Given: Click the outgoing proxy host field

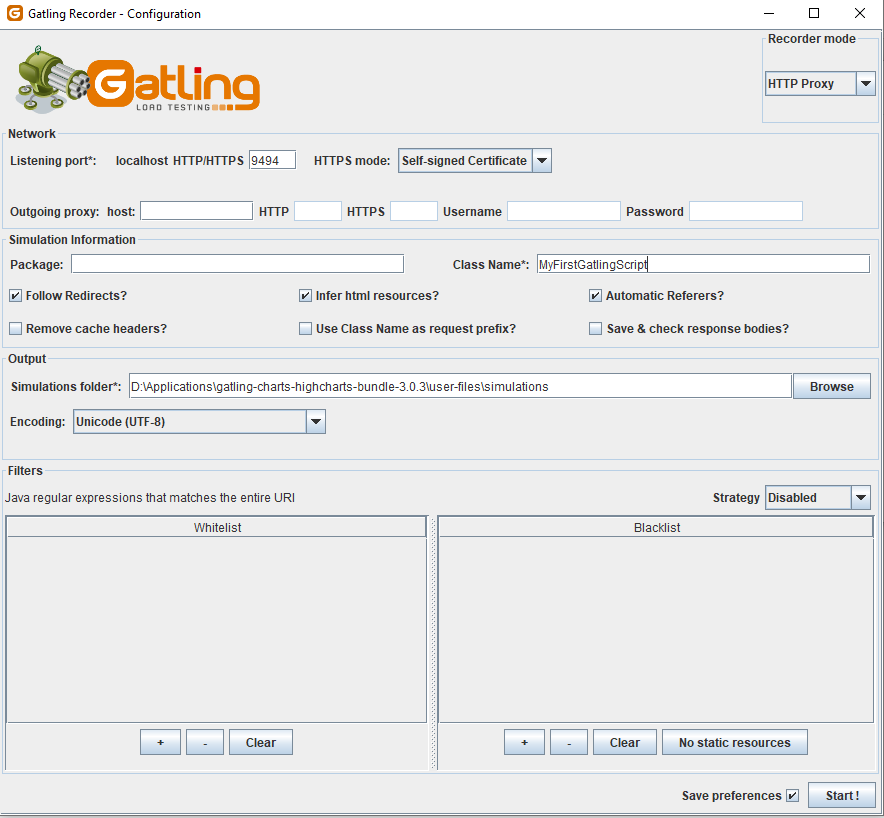Looking at the screenshot, I should pyautogui.click(x=196, y=211).
